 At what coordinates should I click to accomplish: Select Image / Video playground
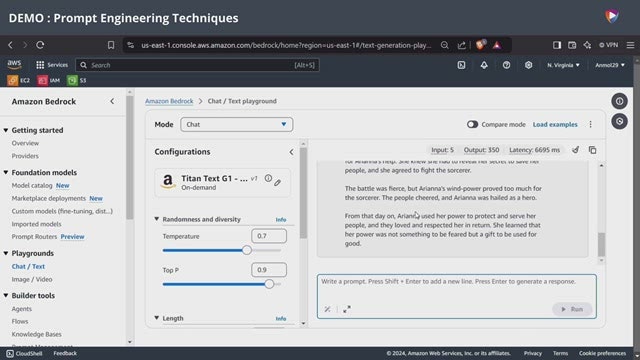(32, 279)
